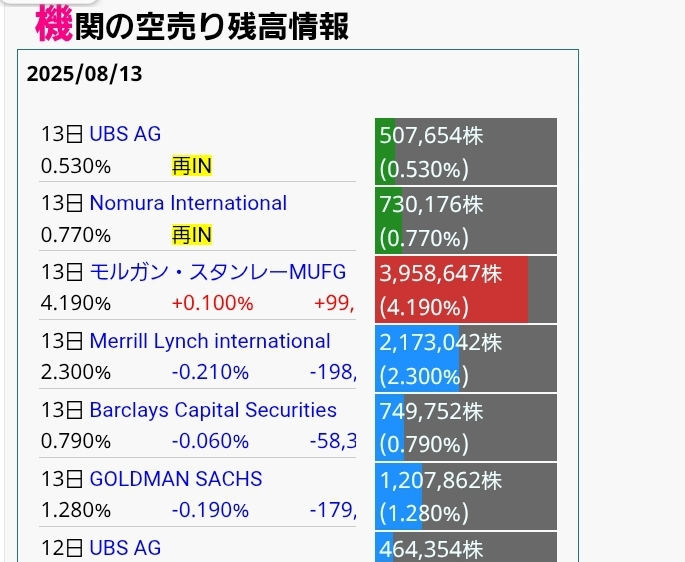Open the 13日 UBS AG link

(125, 134)
